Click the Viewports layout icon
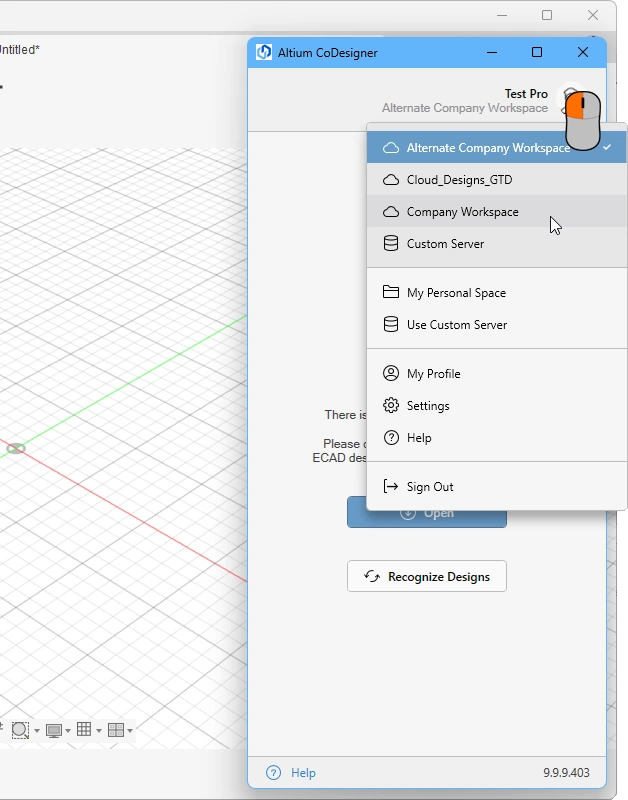The width and height of the screenshot is (628, 800). click(x=116, y=730)
